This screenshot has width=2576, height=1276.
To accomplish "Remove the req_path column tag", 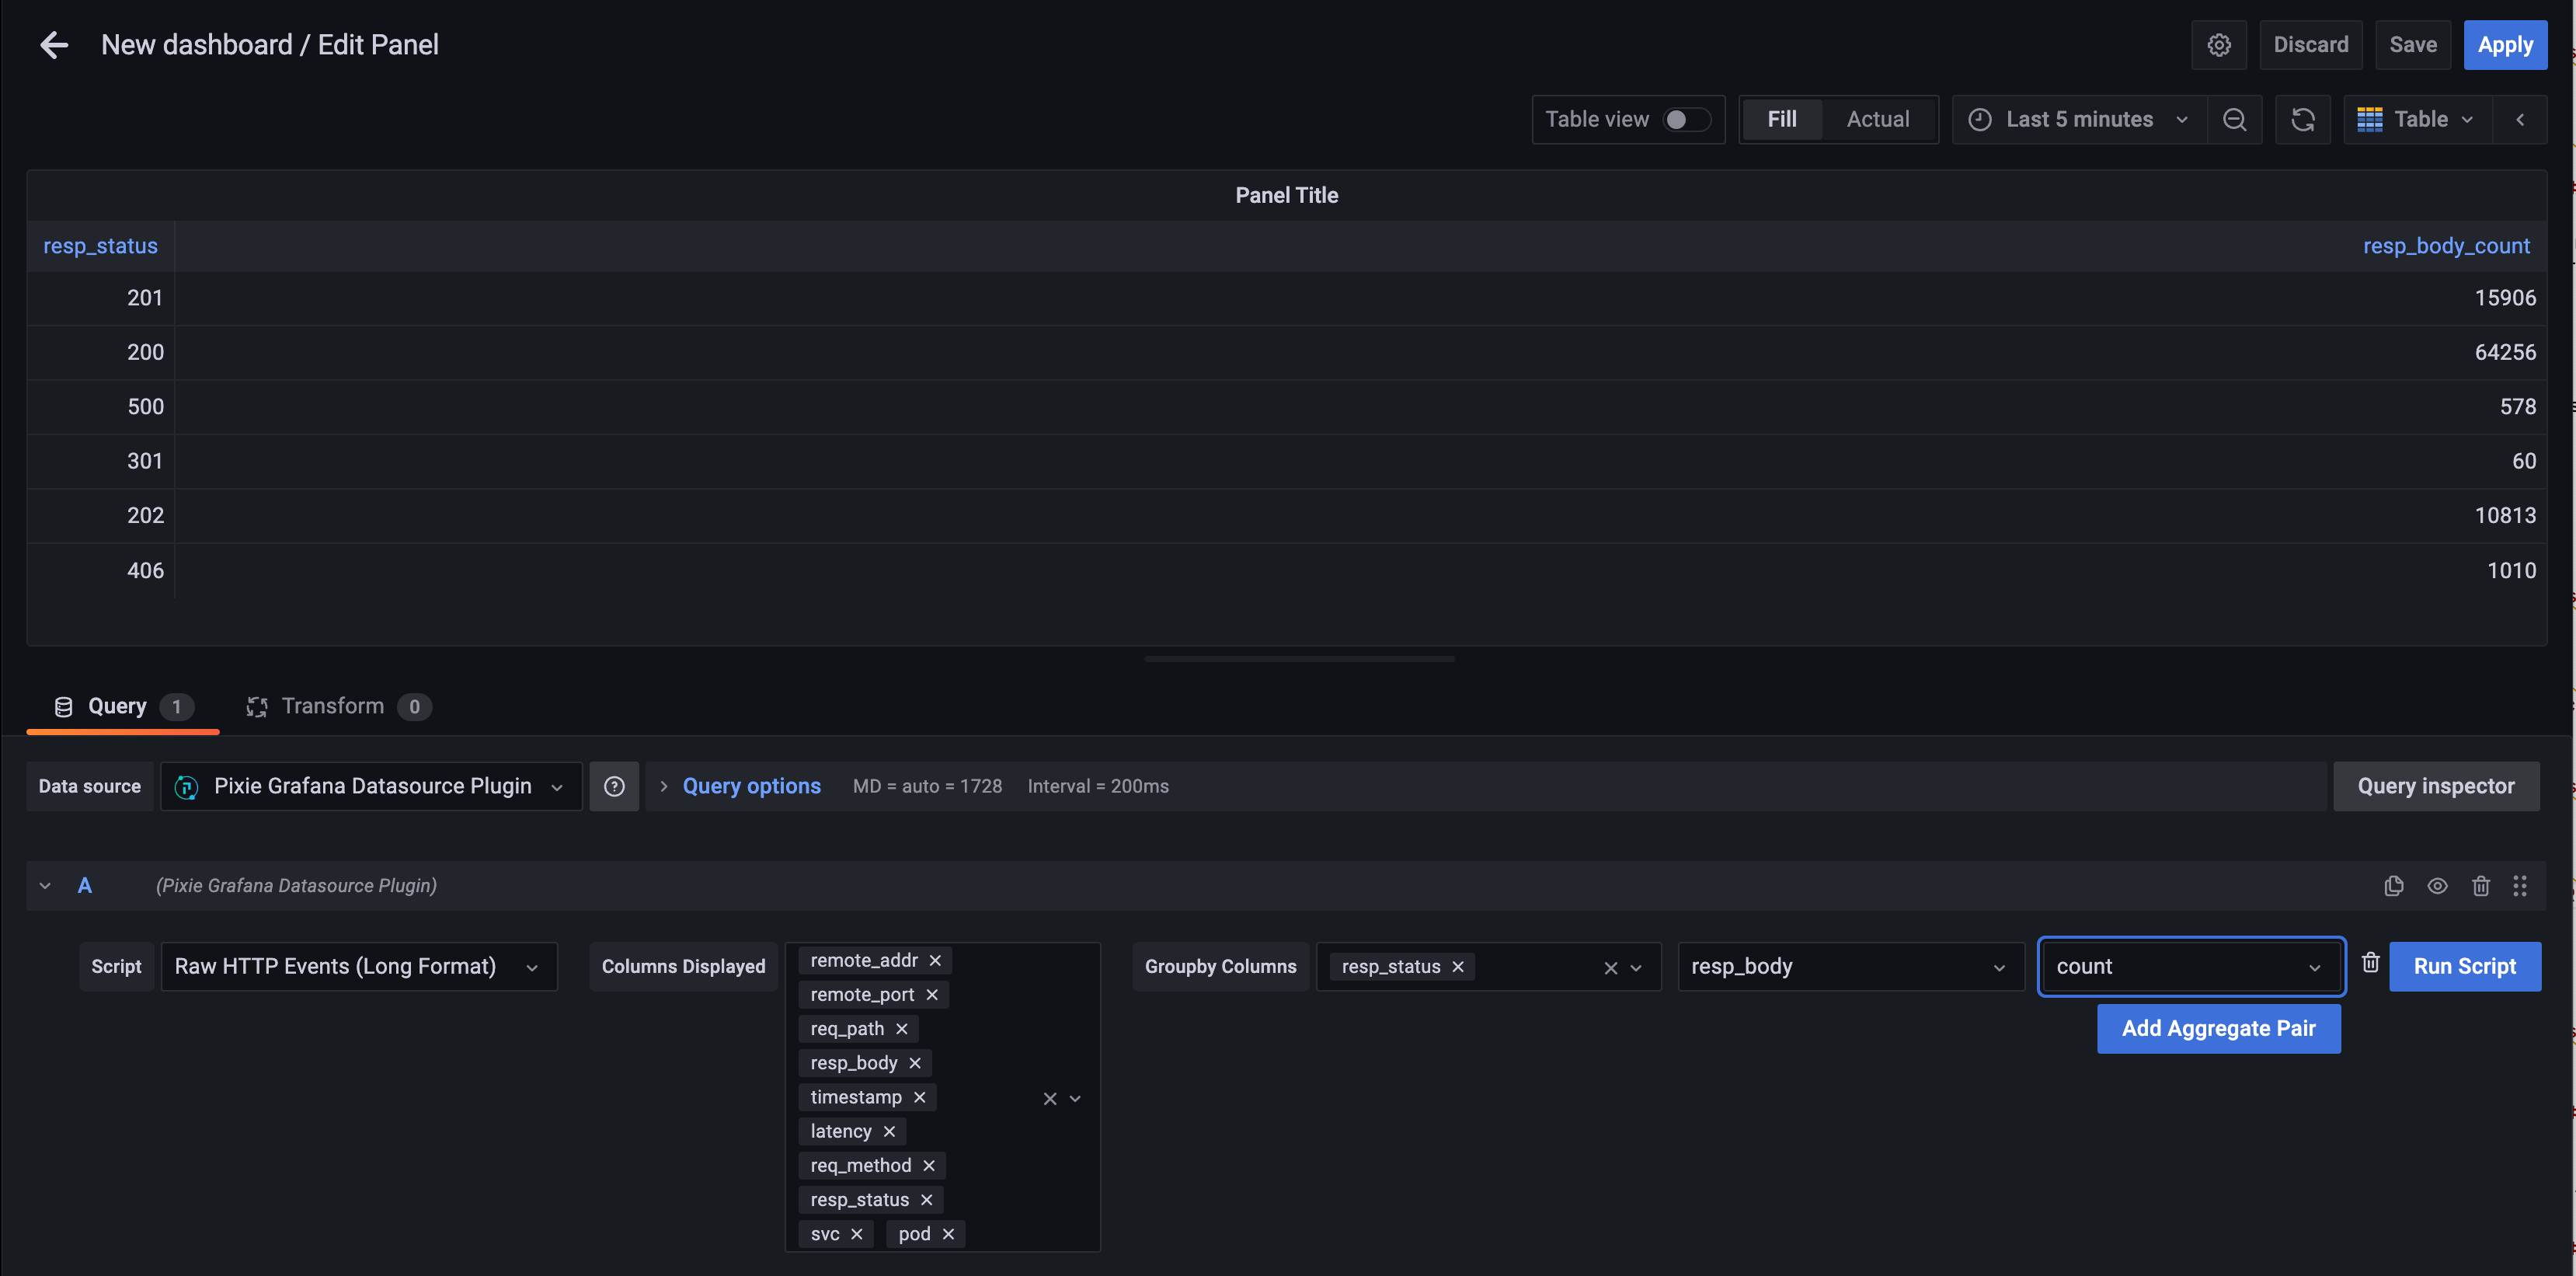I will pos(902,1029).
